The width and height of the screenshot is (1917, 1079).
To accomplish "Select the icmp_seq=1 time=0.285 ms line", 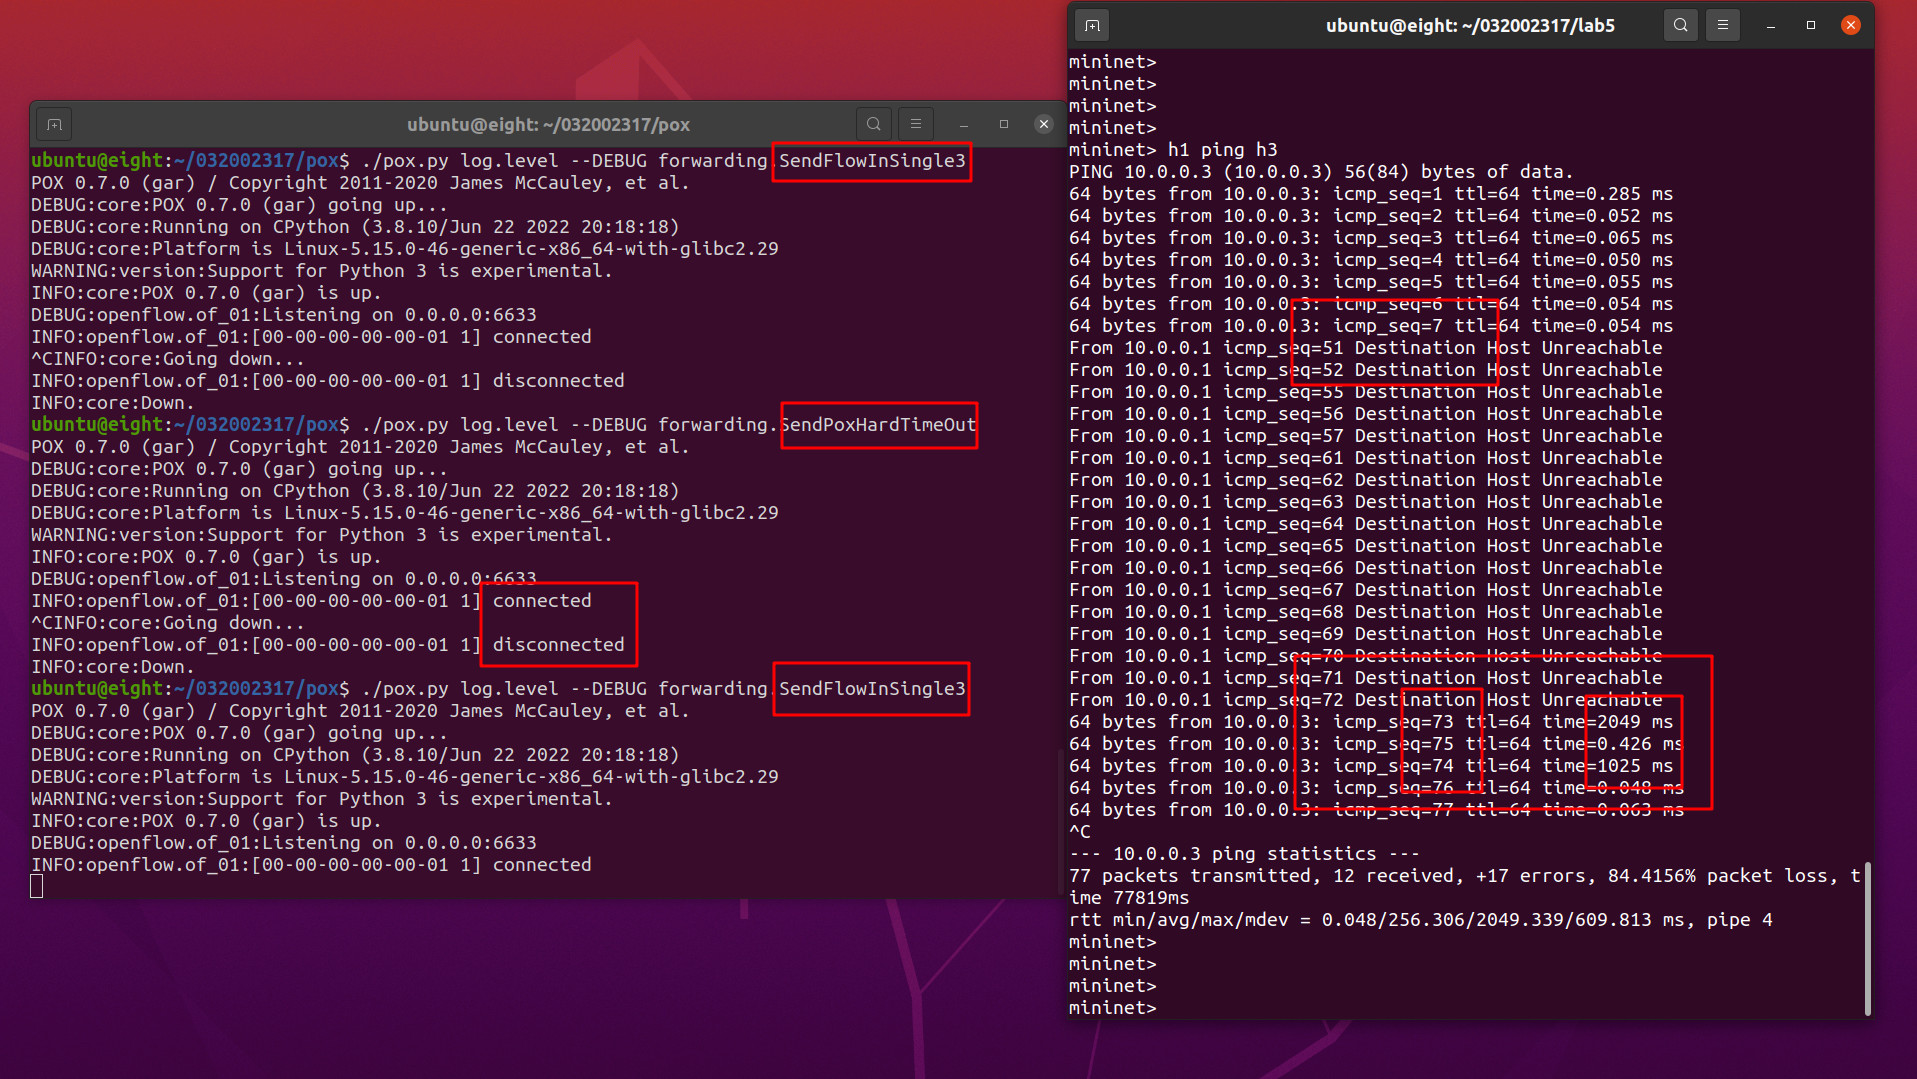I will click(x=1371, y=194).
